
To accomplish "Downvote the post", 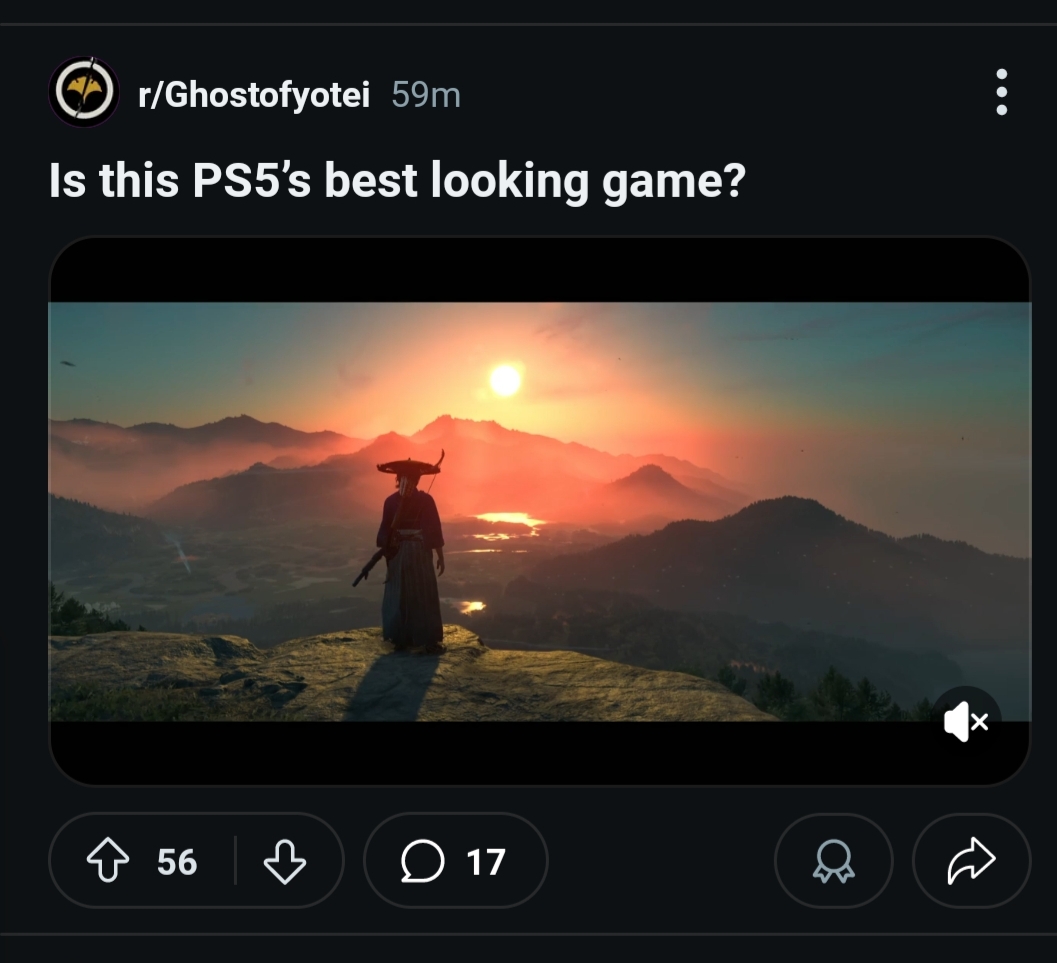I will coord(284,861).
